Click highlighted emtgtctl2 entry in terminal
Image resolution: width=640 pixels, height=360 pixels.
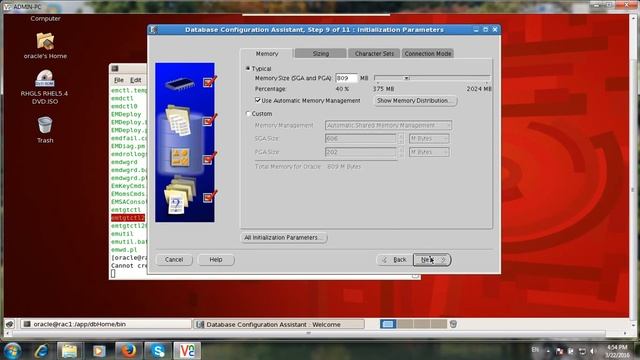(128, 218)
